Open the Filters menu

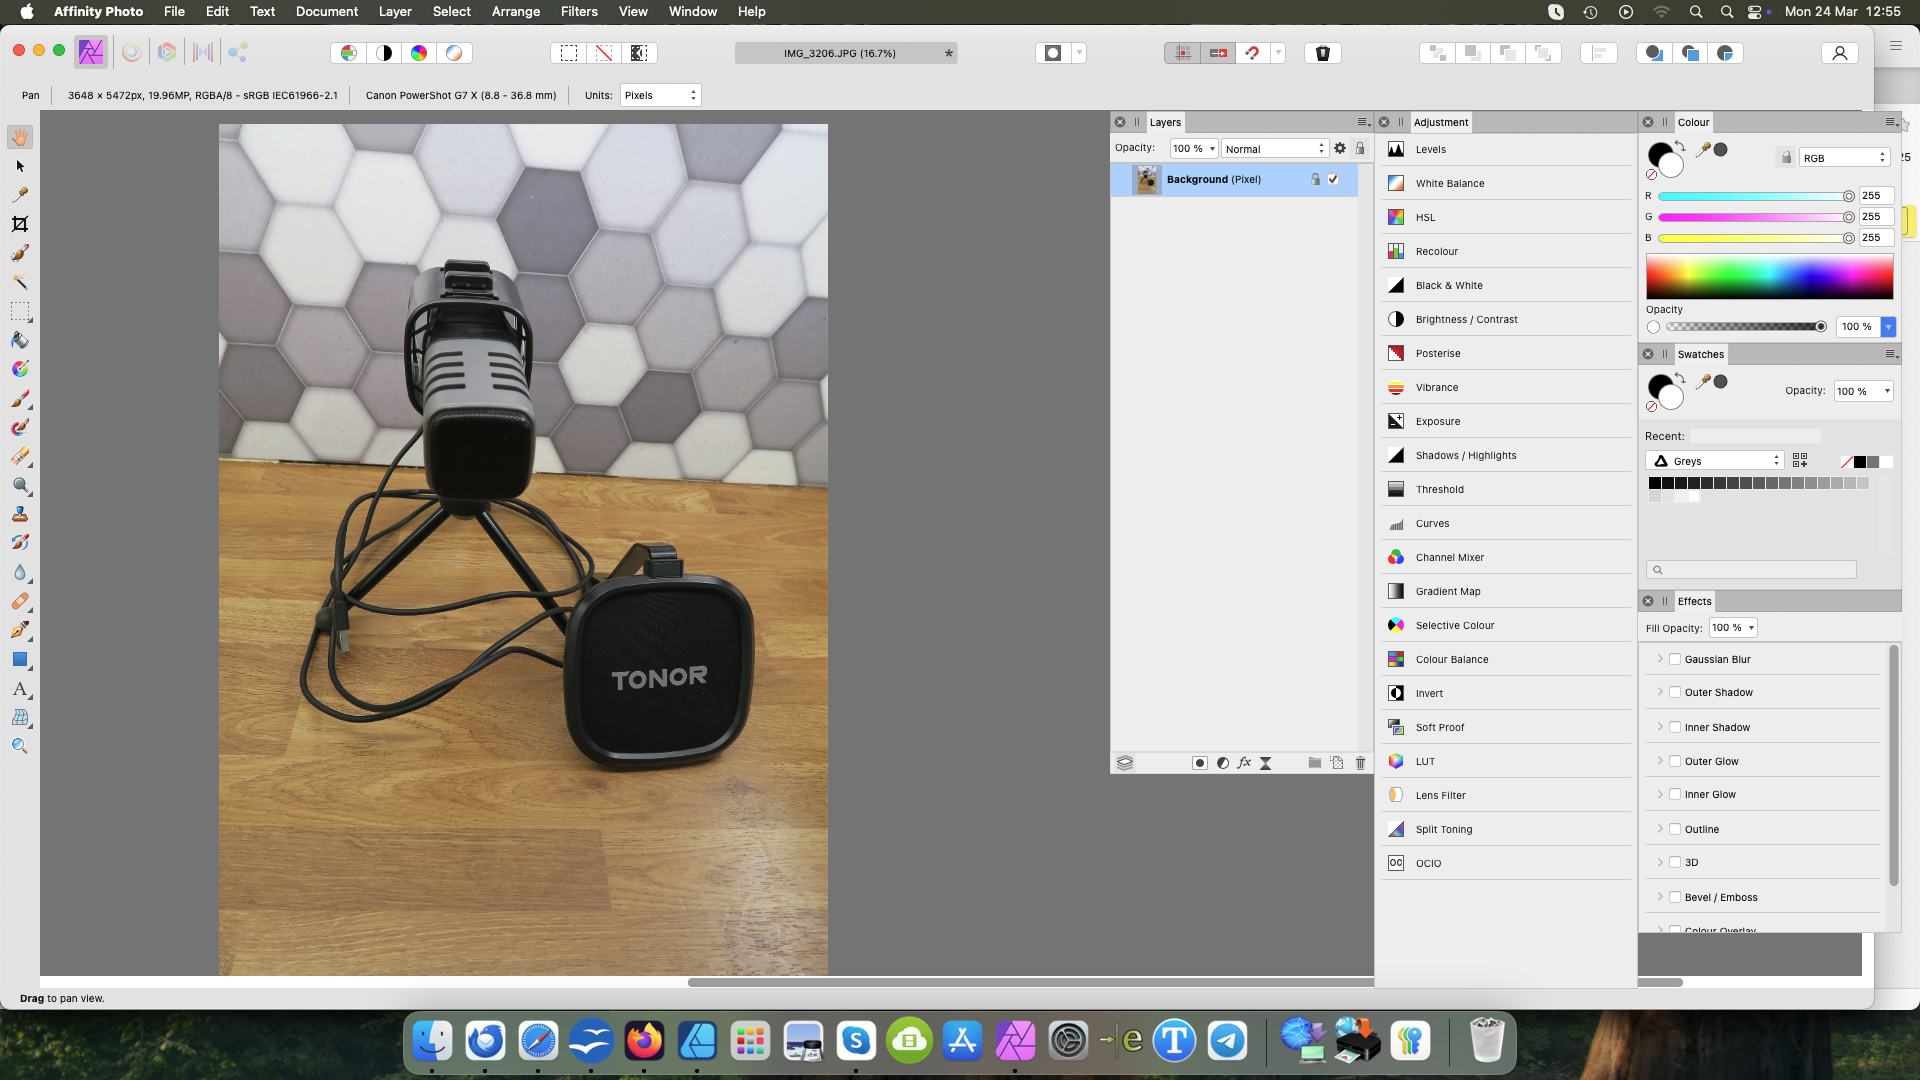[579, 11]
